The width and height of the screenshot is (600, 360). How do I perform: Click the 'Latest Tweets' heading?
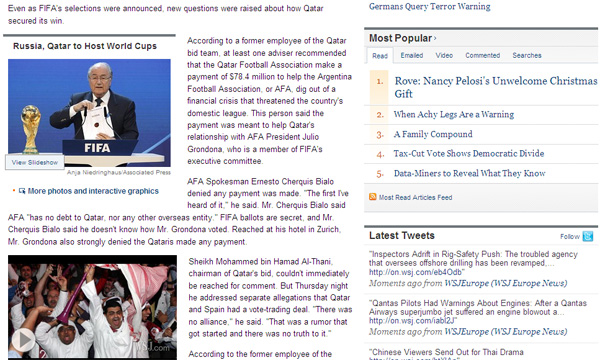point(402,236)
